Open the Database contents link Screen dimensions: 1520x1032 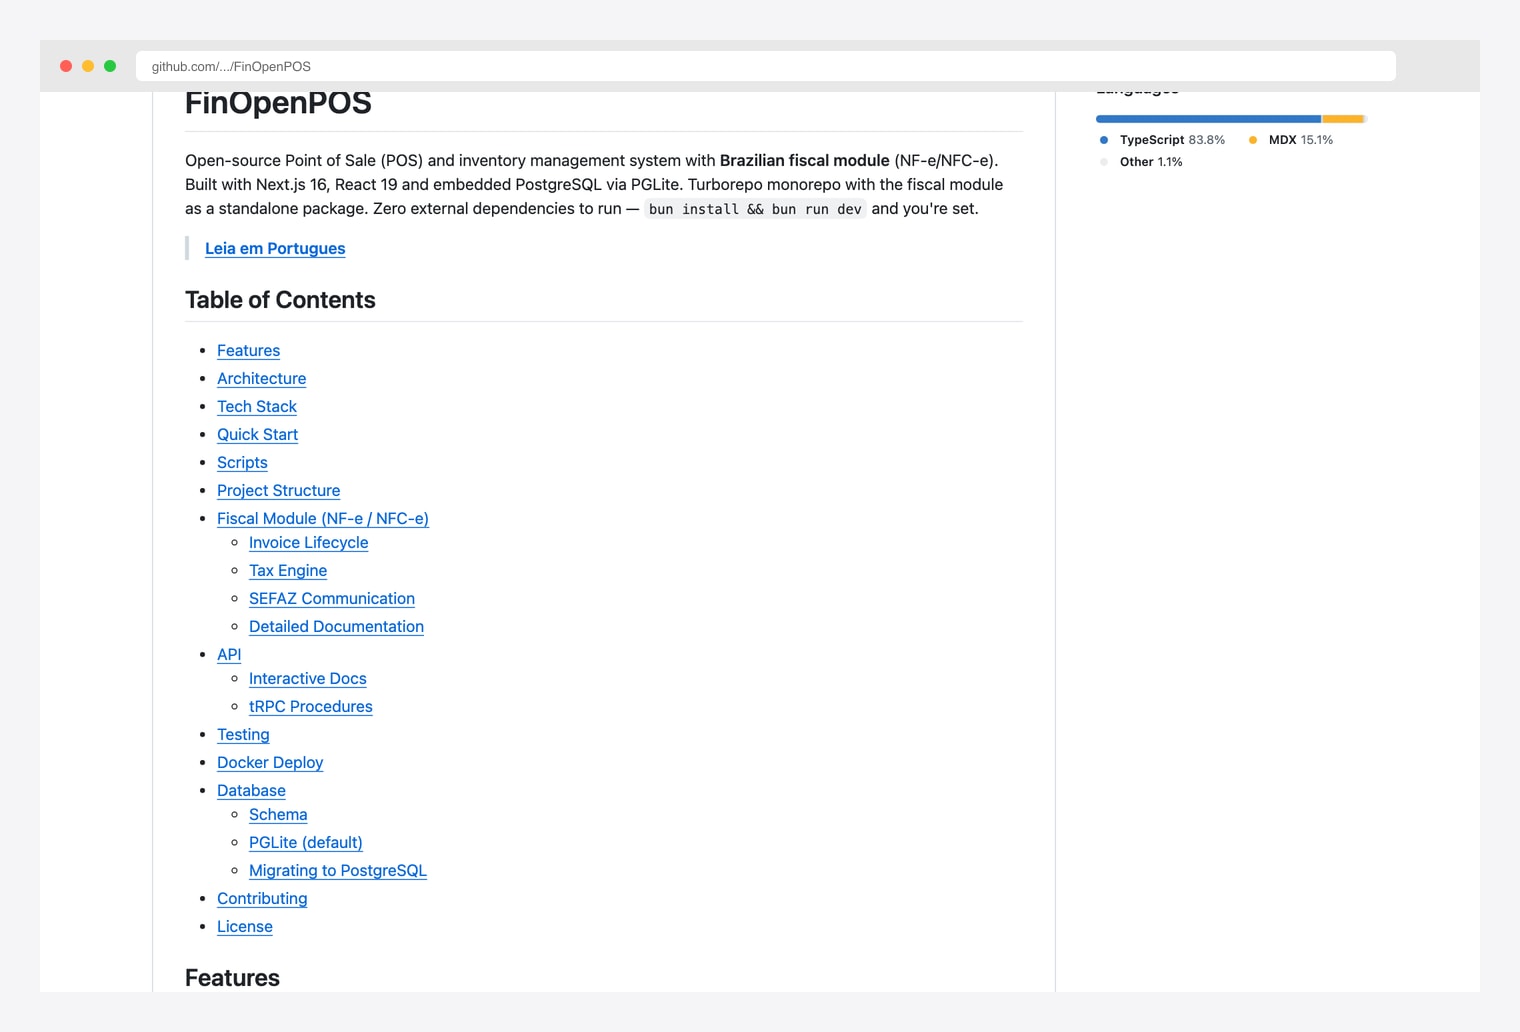coord(251,790)
